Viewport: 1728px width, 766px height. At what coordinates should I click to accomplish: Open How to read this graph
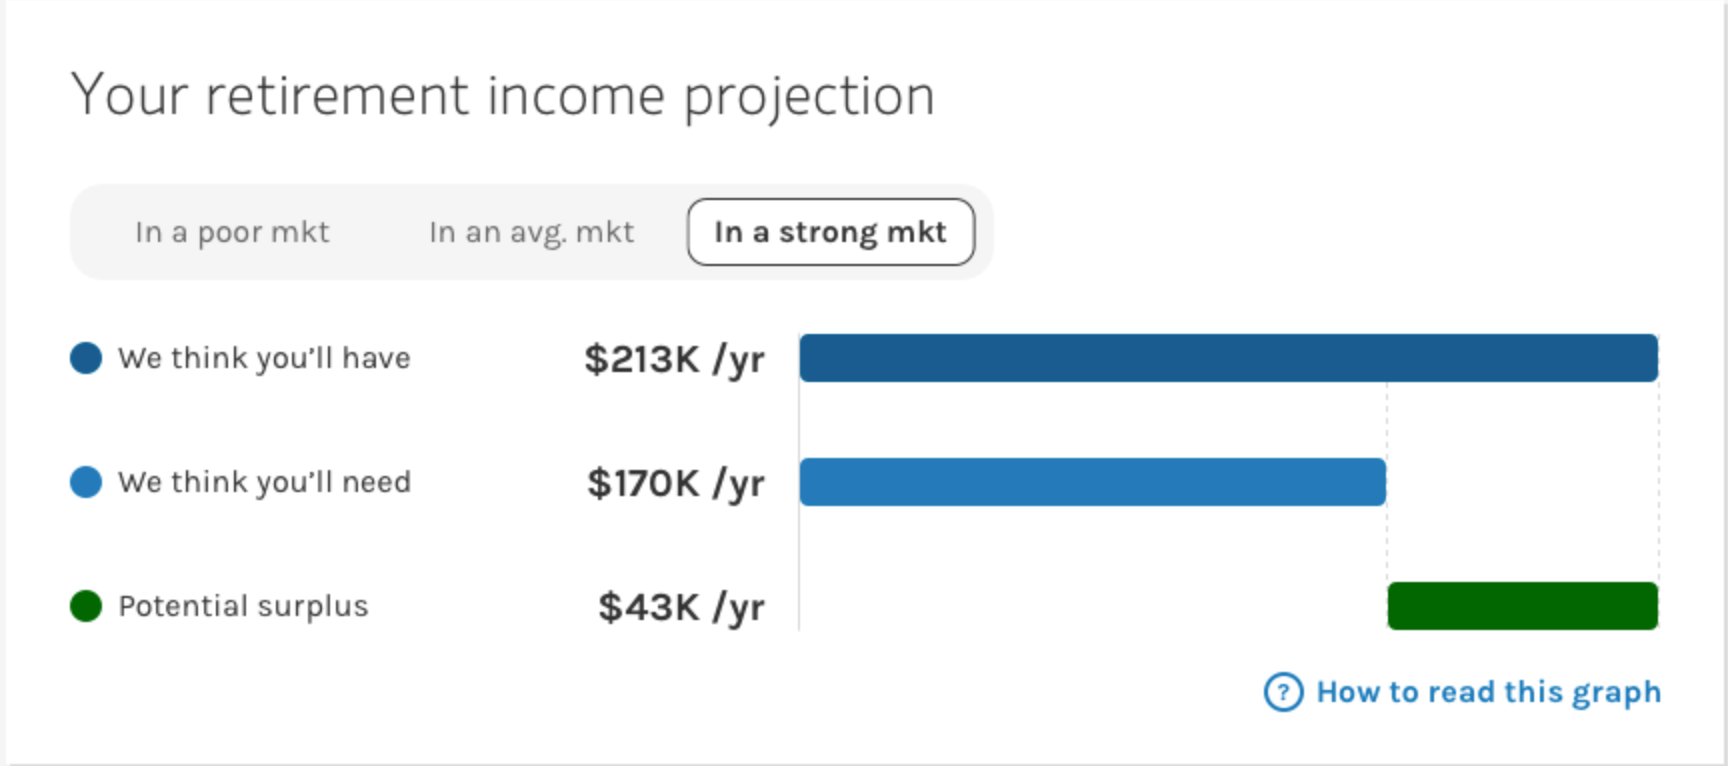[1488, 692]
